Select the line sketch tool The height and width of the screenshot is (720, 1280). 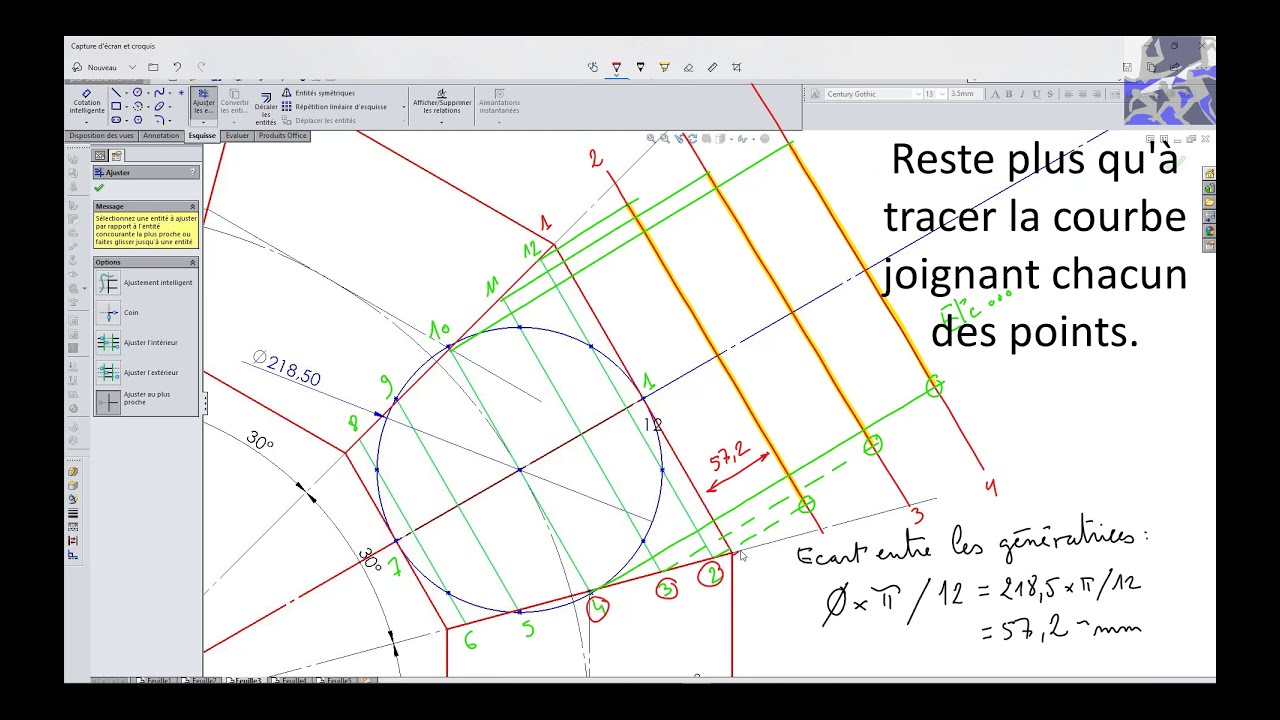pos(116,92)
